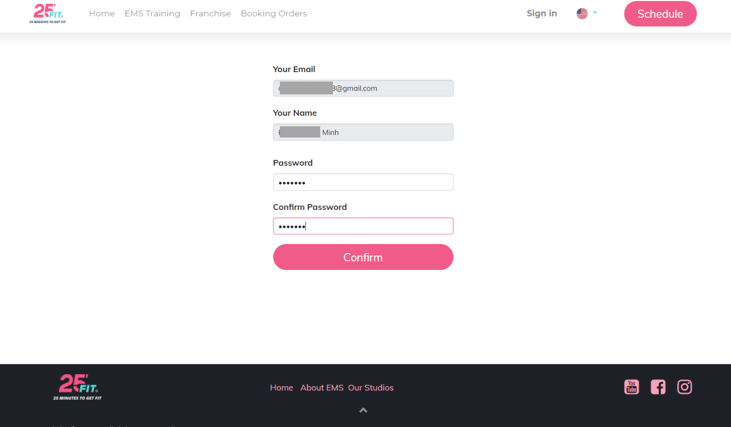Go to Home in the top navigation

click(102, 14)
